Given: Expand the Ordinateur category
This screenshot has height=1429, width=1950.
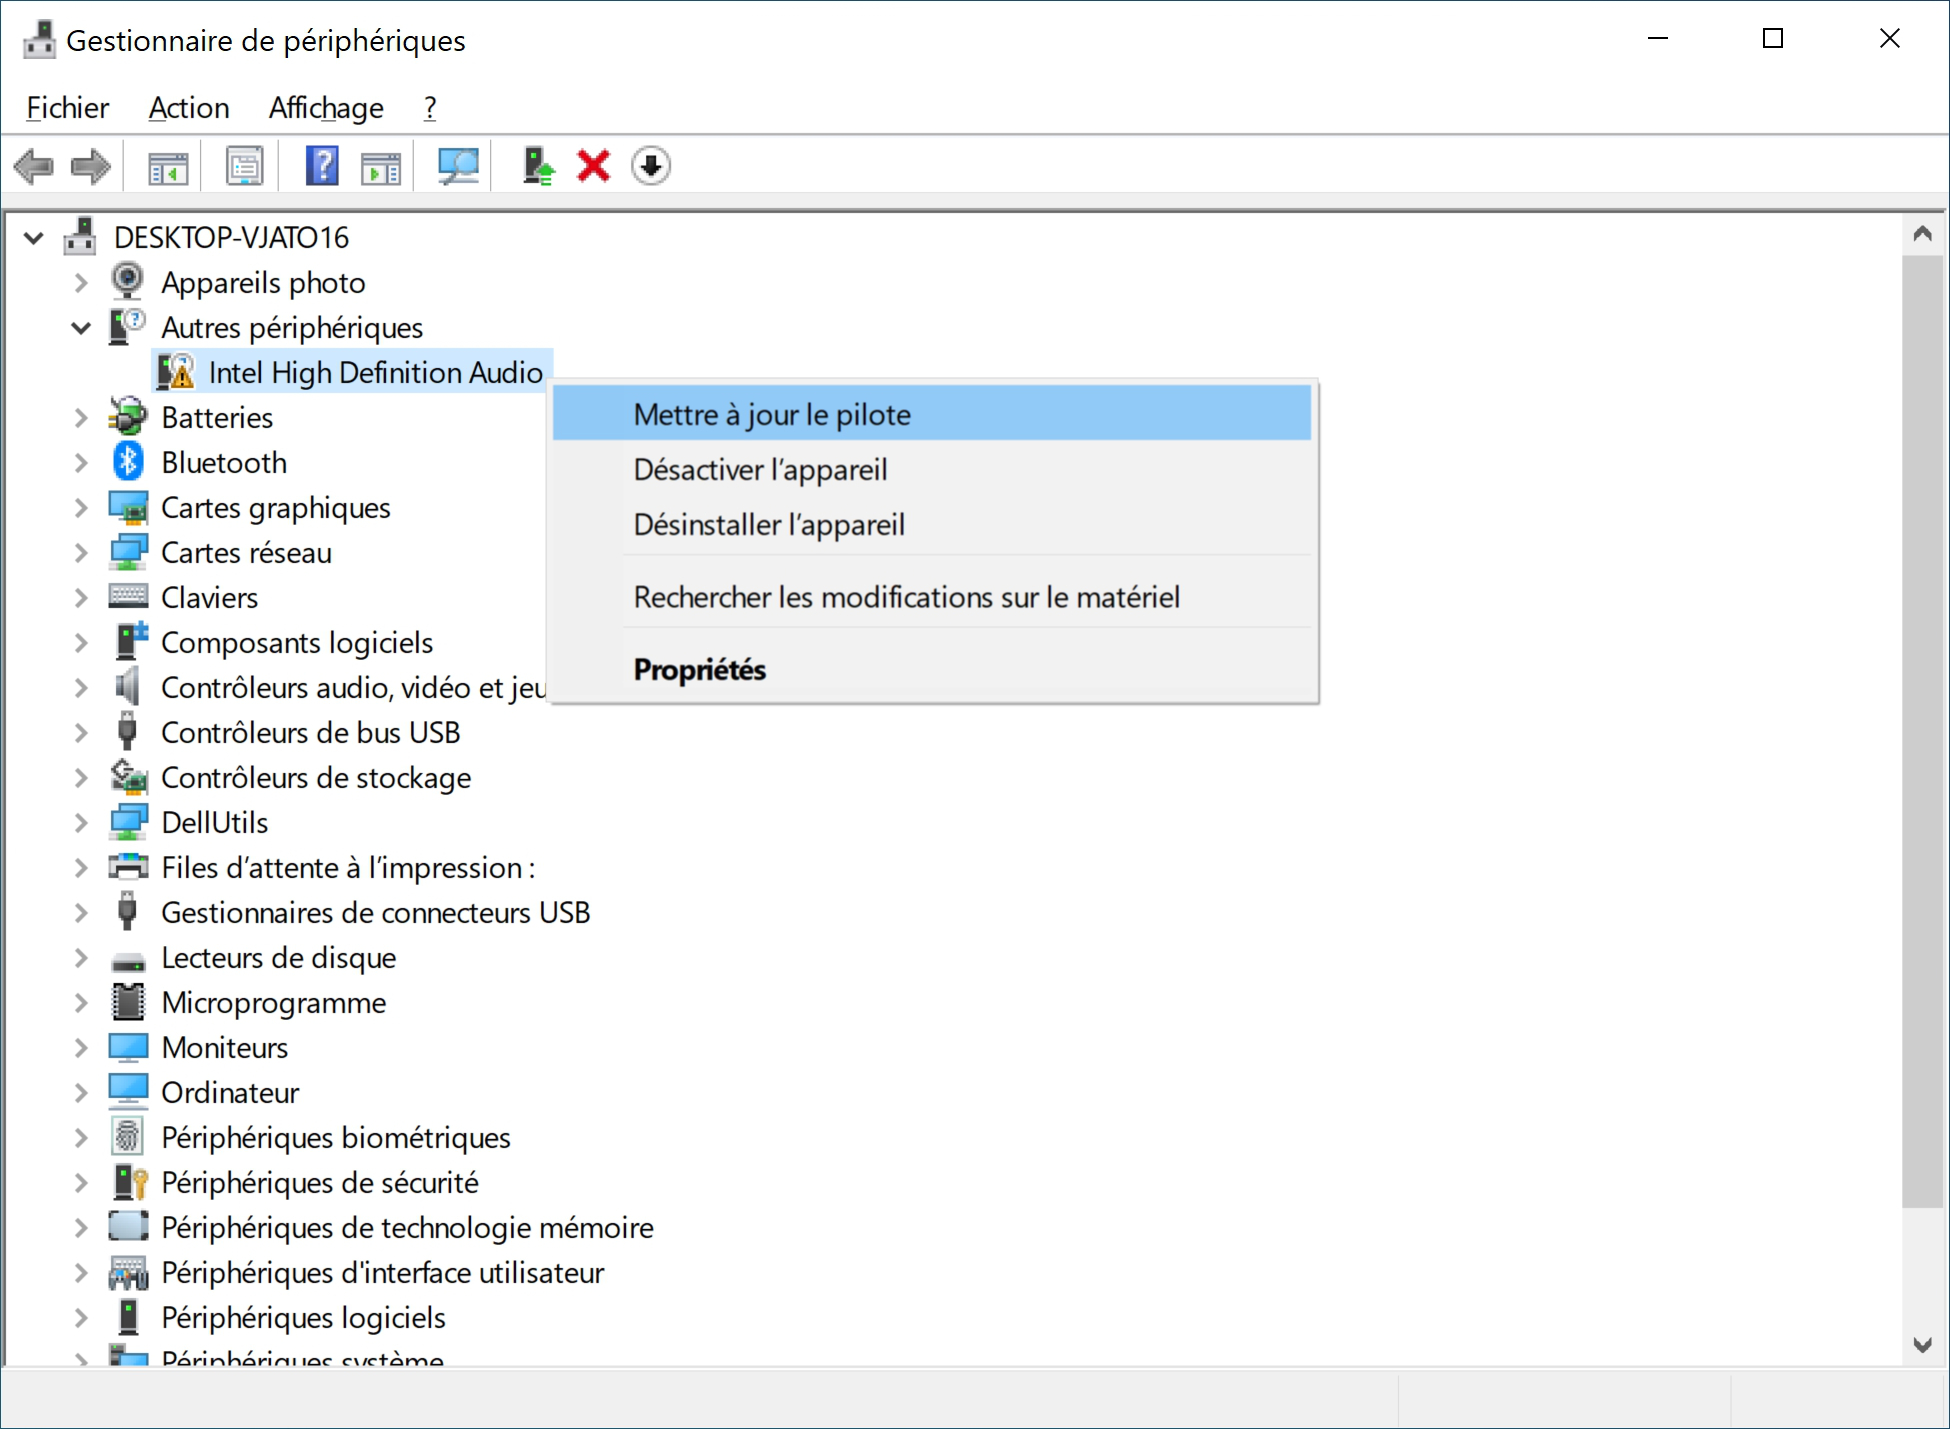Looking at the screenshot, I should pyautogui.click(x=81, y=1092).
